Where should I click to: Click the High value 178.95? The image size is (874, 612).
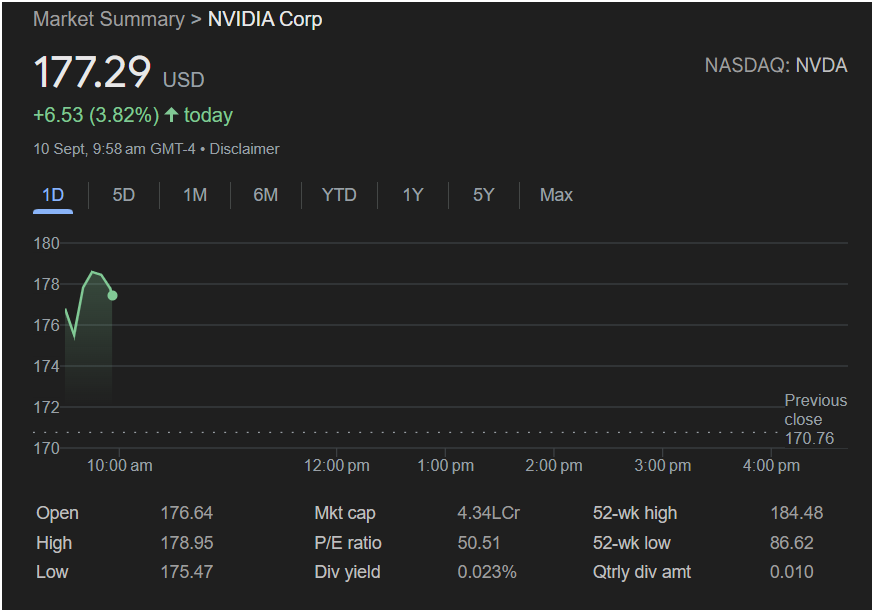(x=187, y=543)
